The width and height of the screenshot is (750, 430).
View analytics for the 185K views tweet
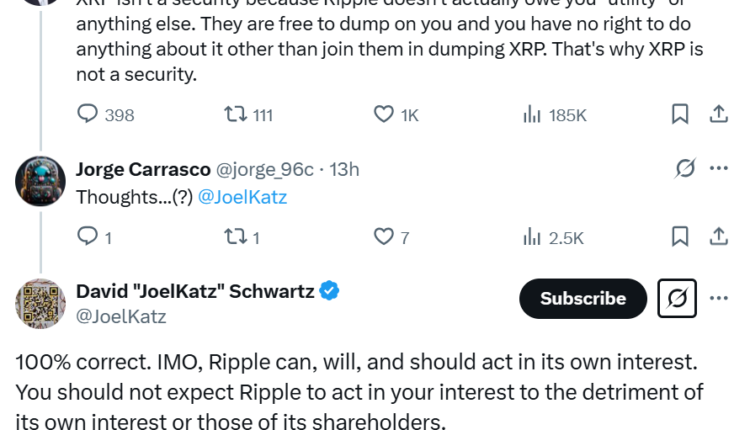click(532, 115)
